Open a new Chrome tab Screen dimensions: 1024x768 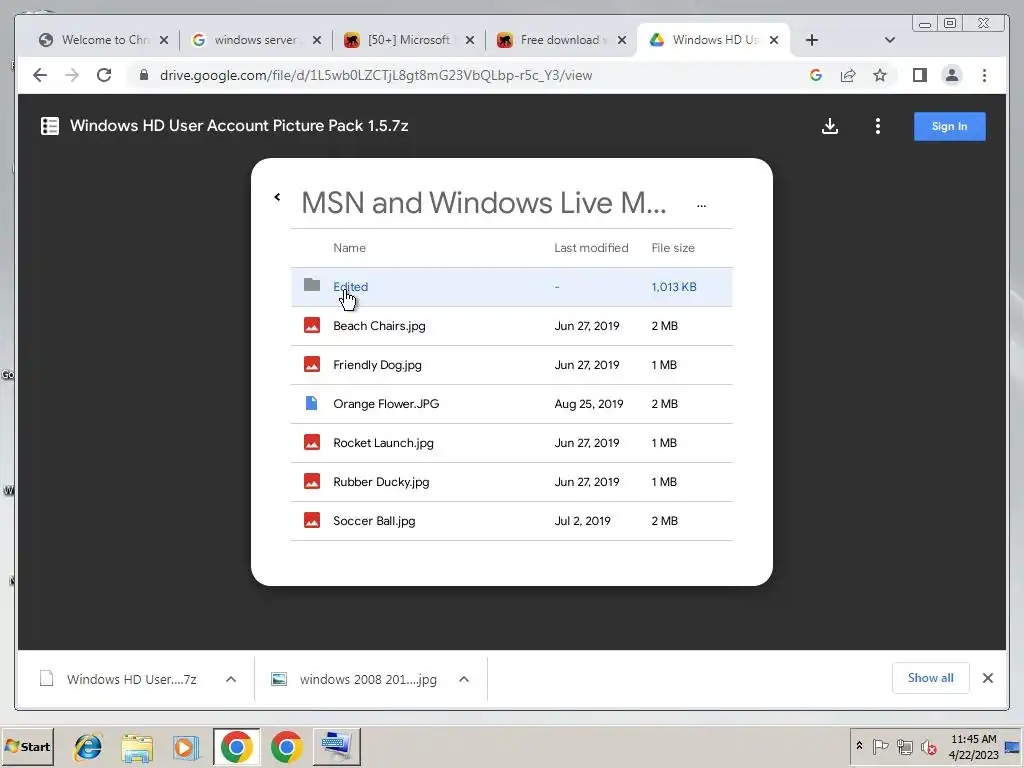click(812, 40)
